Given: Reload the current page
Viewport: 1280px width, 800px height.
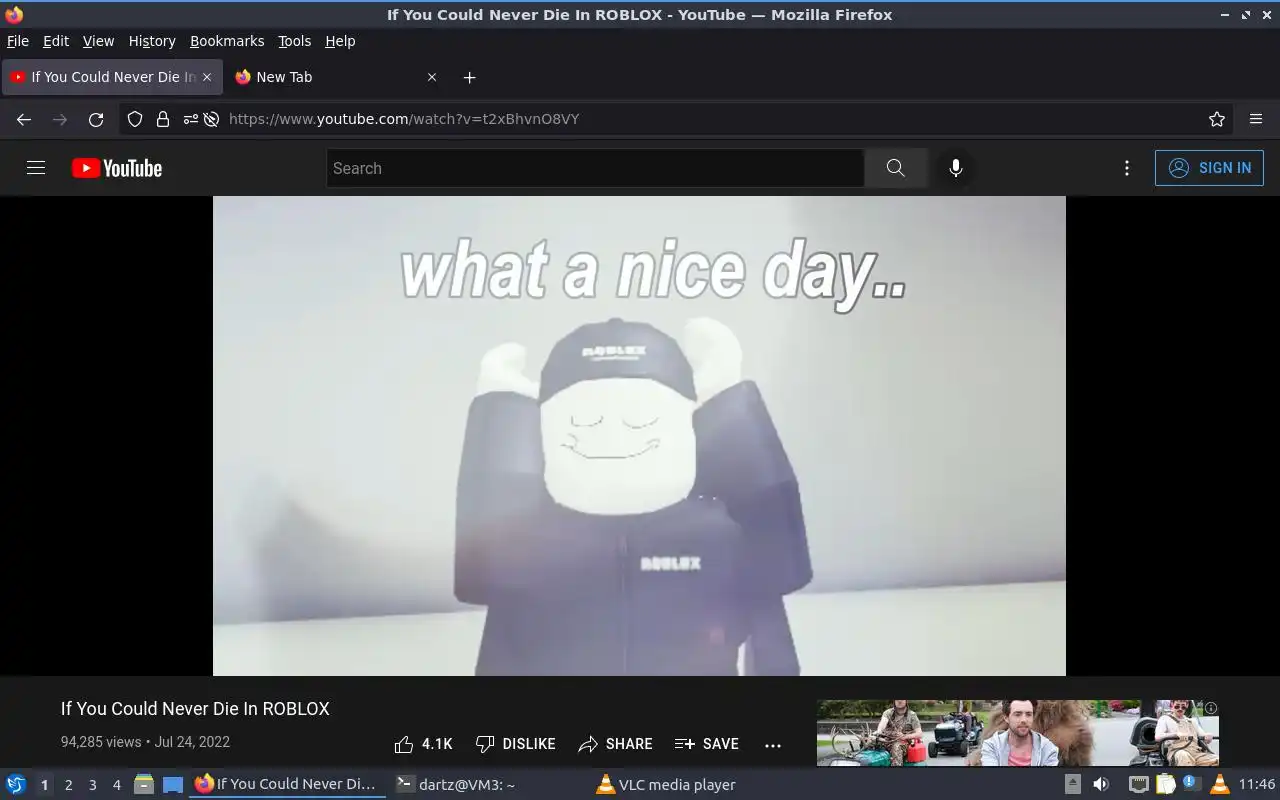Looking at the screenshot, I should click(96, 119).
